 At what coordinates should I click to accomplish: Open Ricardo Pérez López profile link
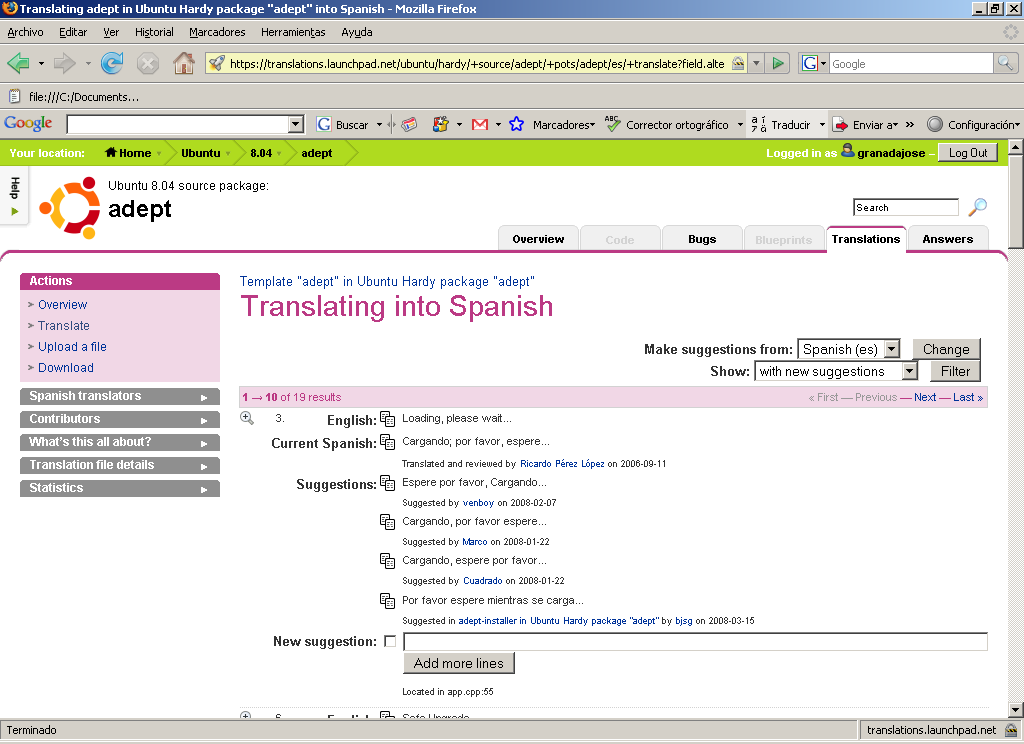562,464
